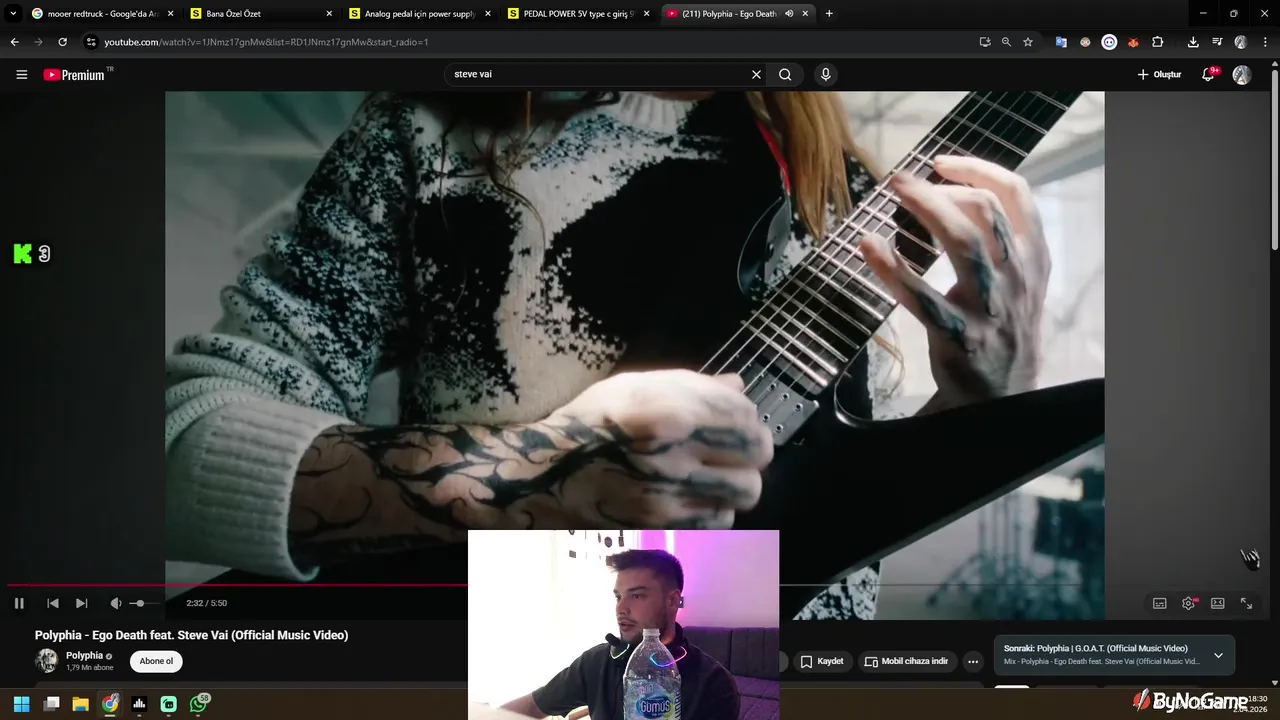Open WhatsApp from the taskbar
The image size is (1280, 720).
[x=199, y=704]
